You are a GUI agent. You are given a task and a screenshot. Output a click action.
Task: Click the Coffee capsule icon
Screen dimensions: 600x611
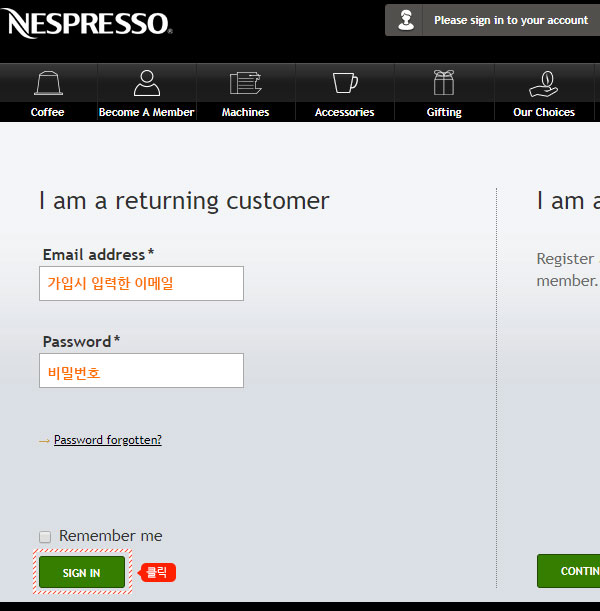47,83
